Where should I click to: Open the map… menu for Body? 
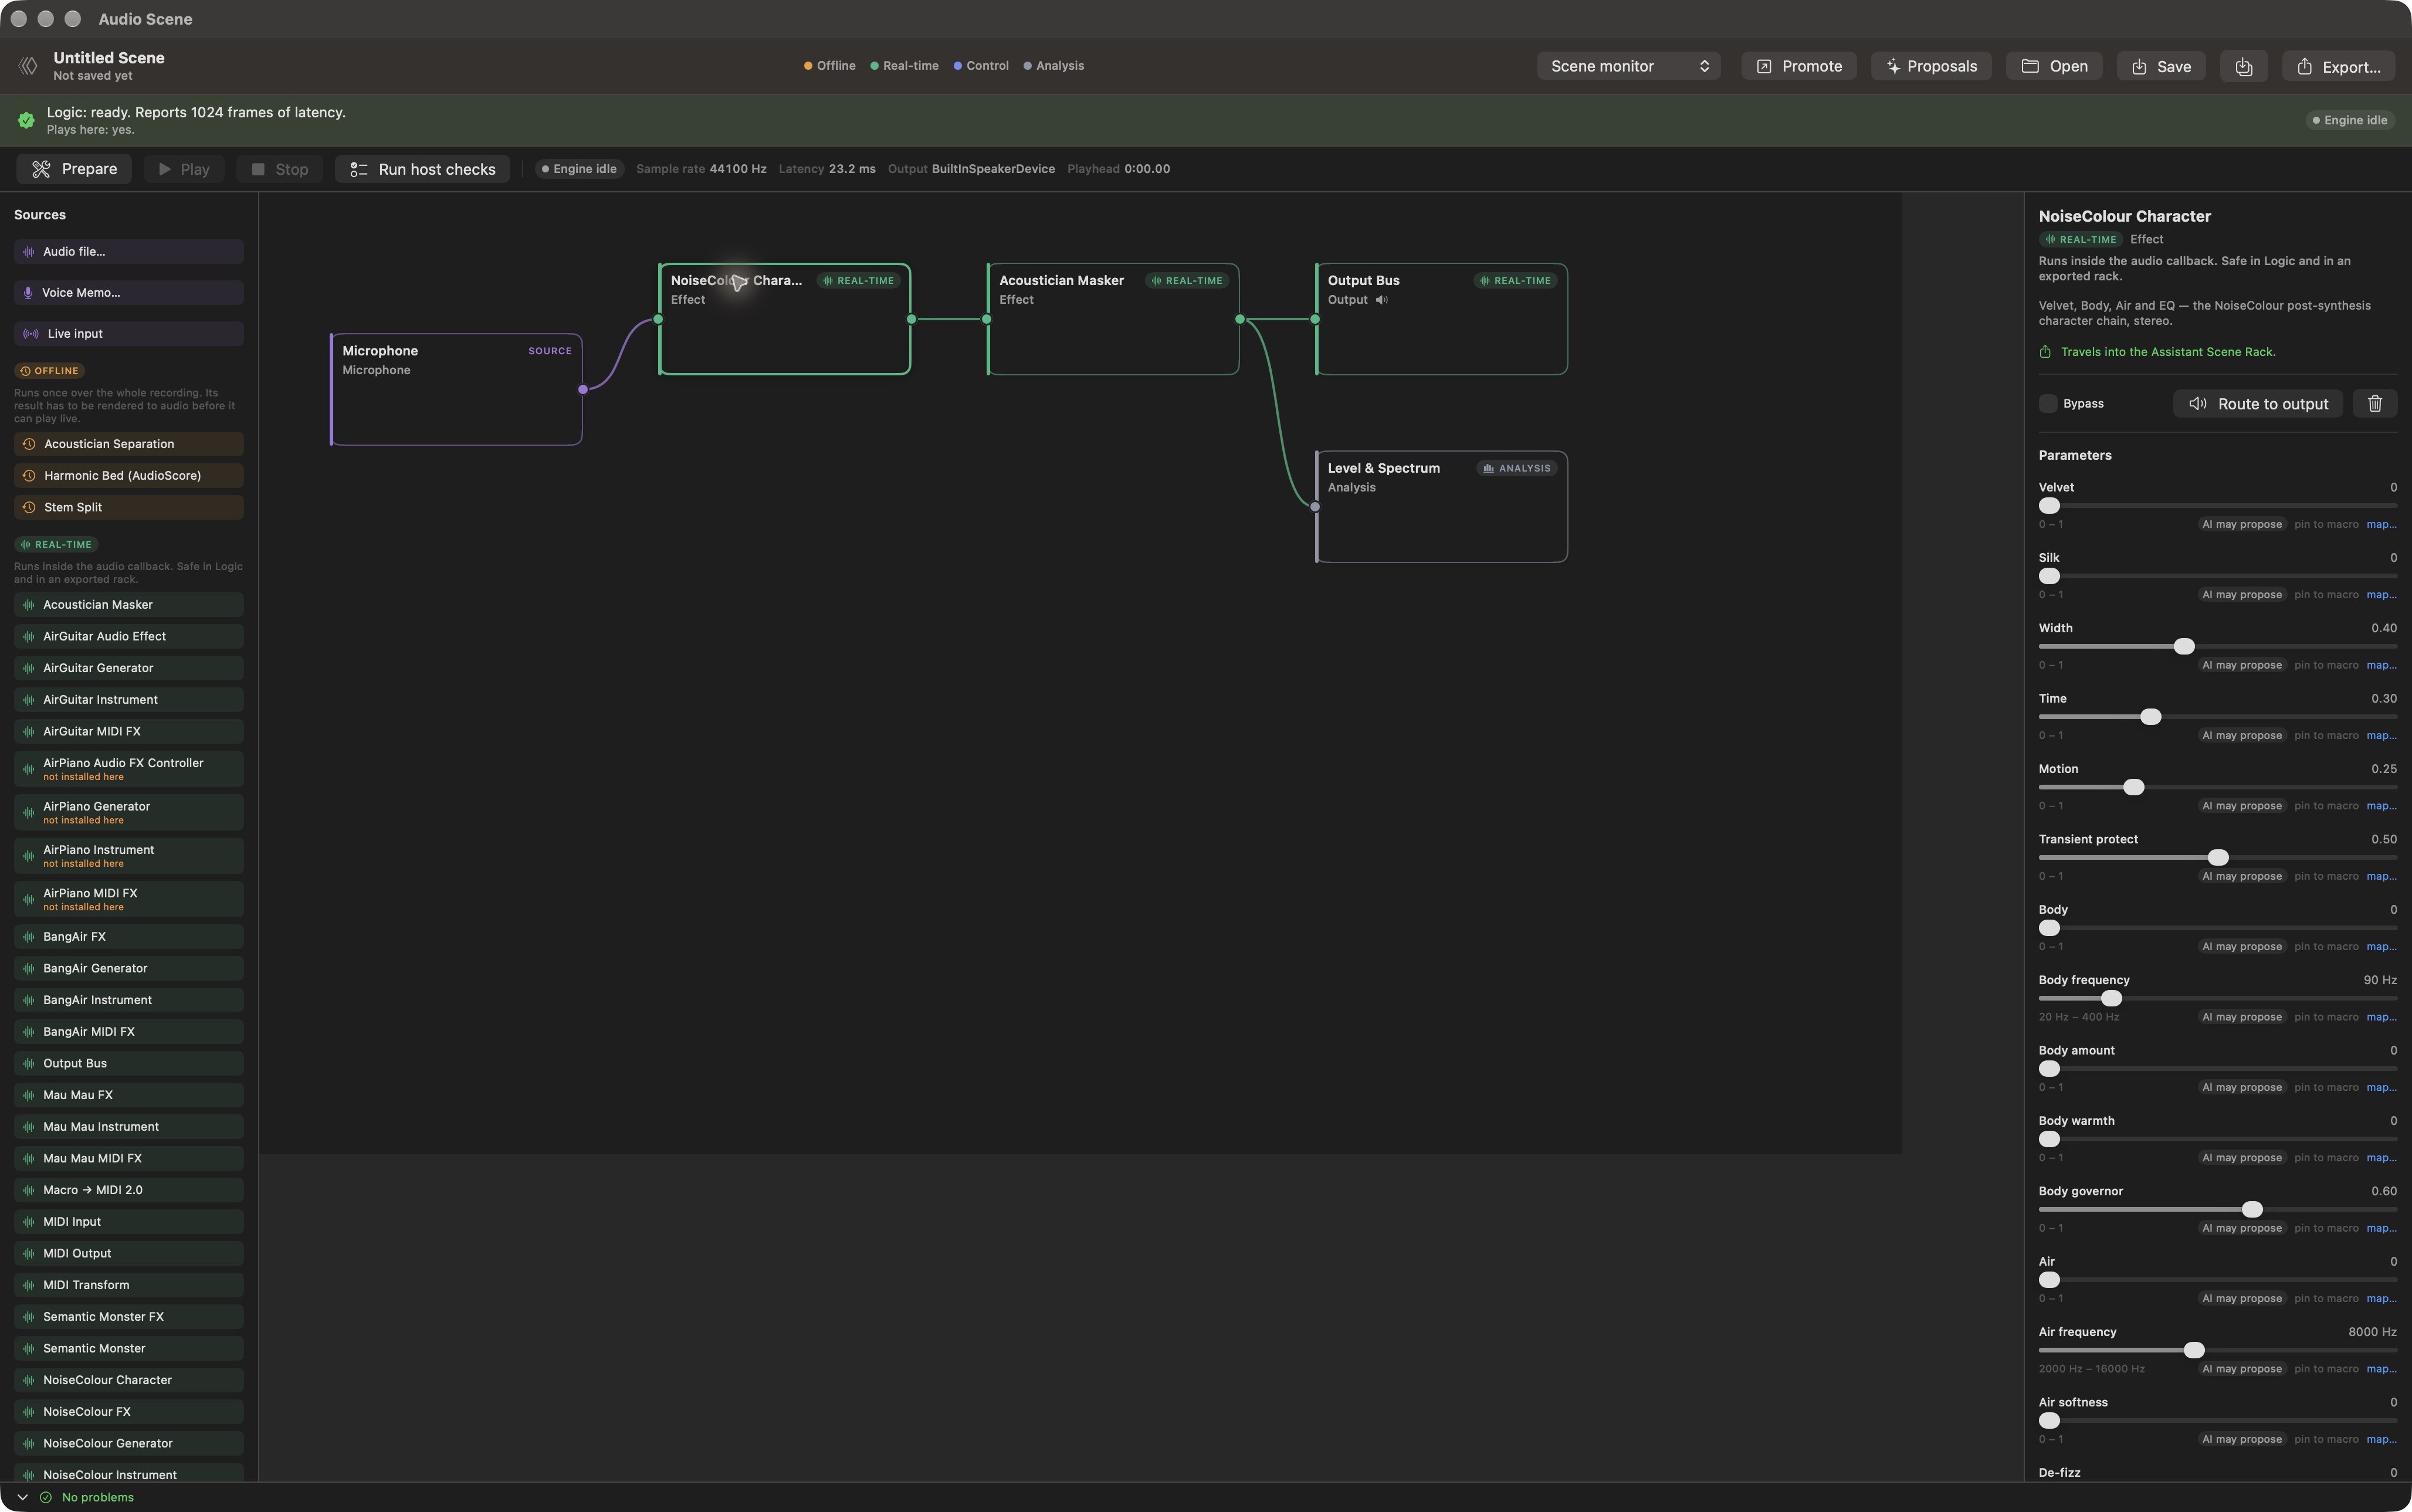pos(2381,947)
